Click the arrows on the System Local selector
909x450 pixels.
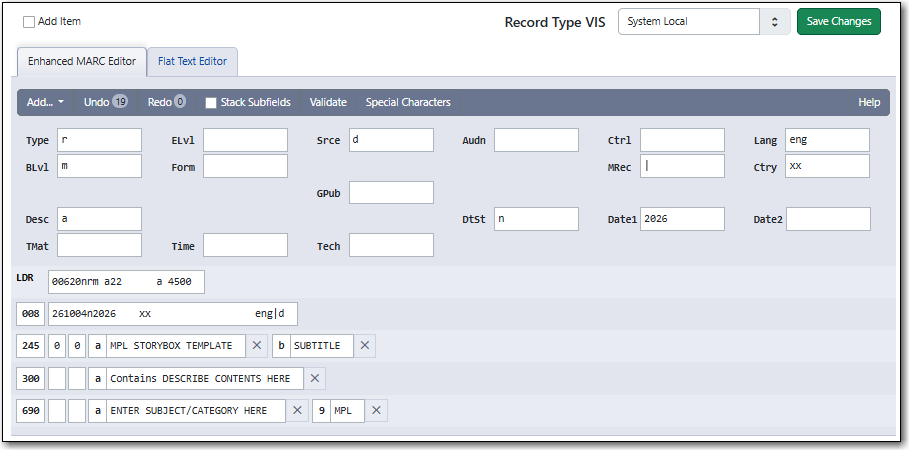click(775, 21)
